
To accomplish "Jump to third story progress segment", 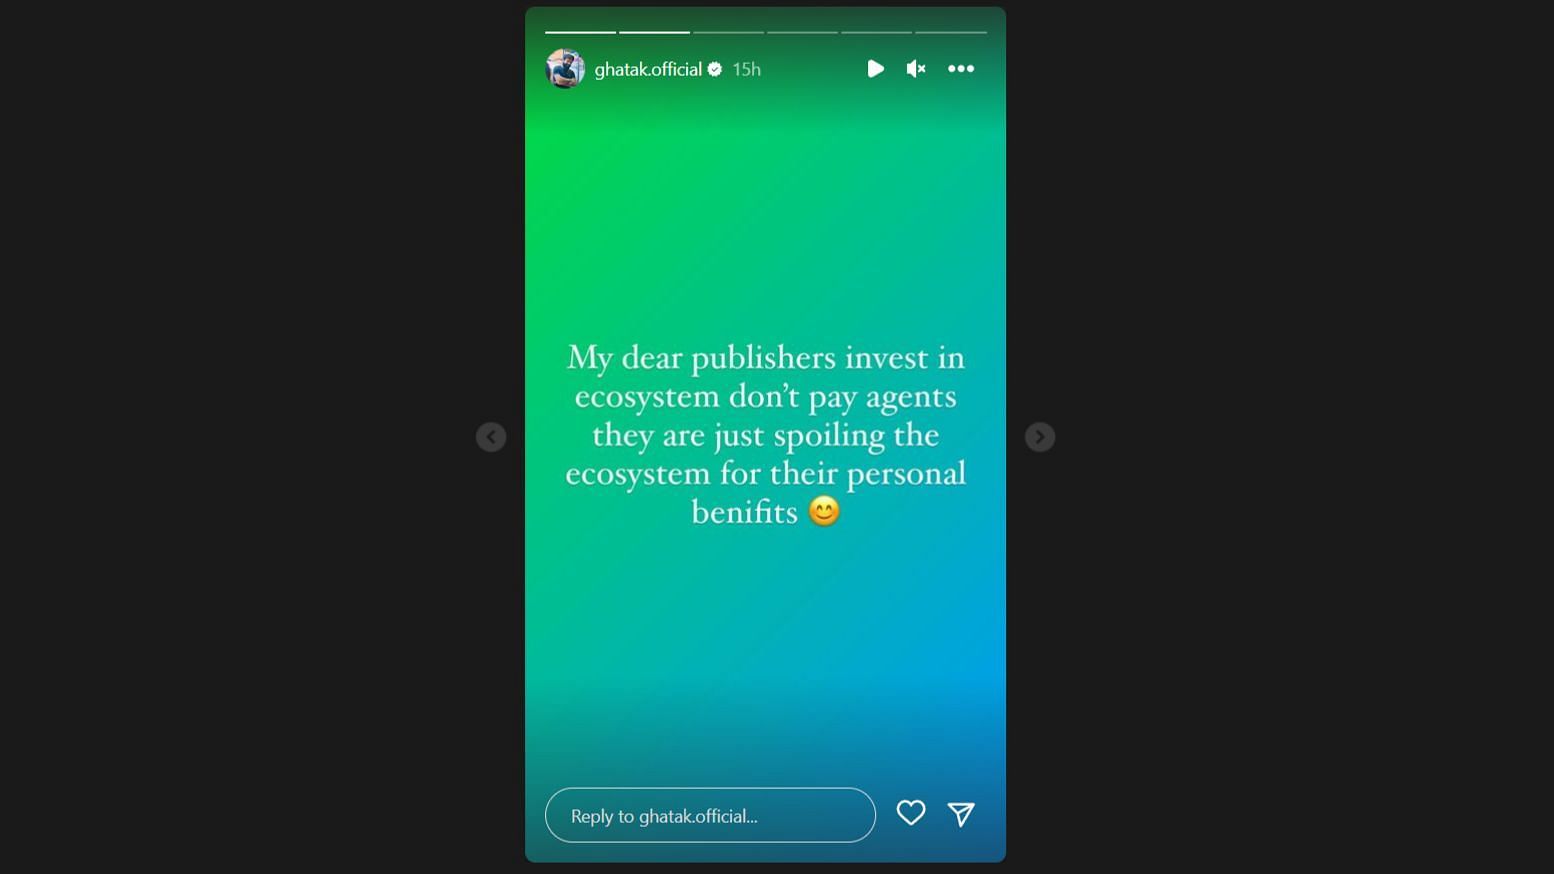I will (x=728, y=32).
